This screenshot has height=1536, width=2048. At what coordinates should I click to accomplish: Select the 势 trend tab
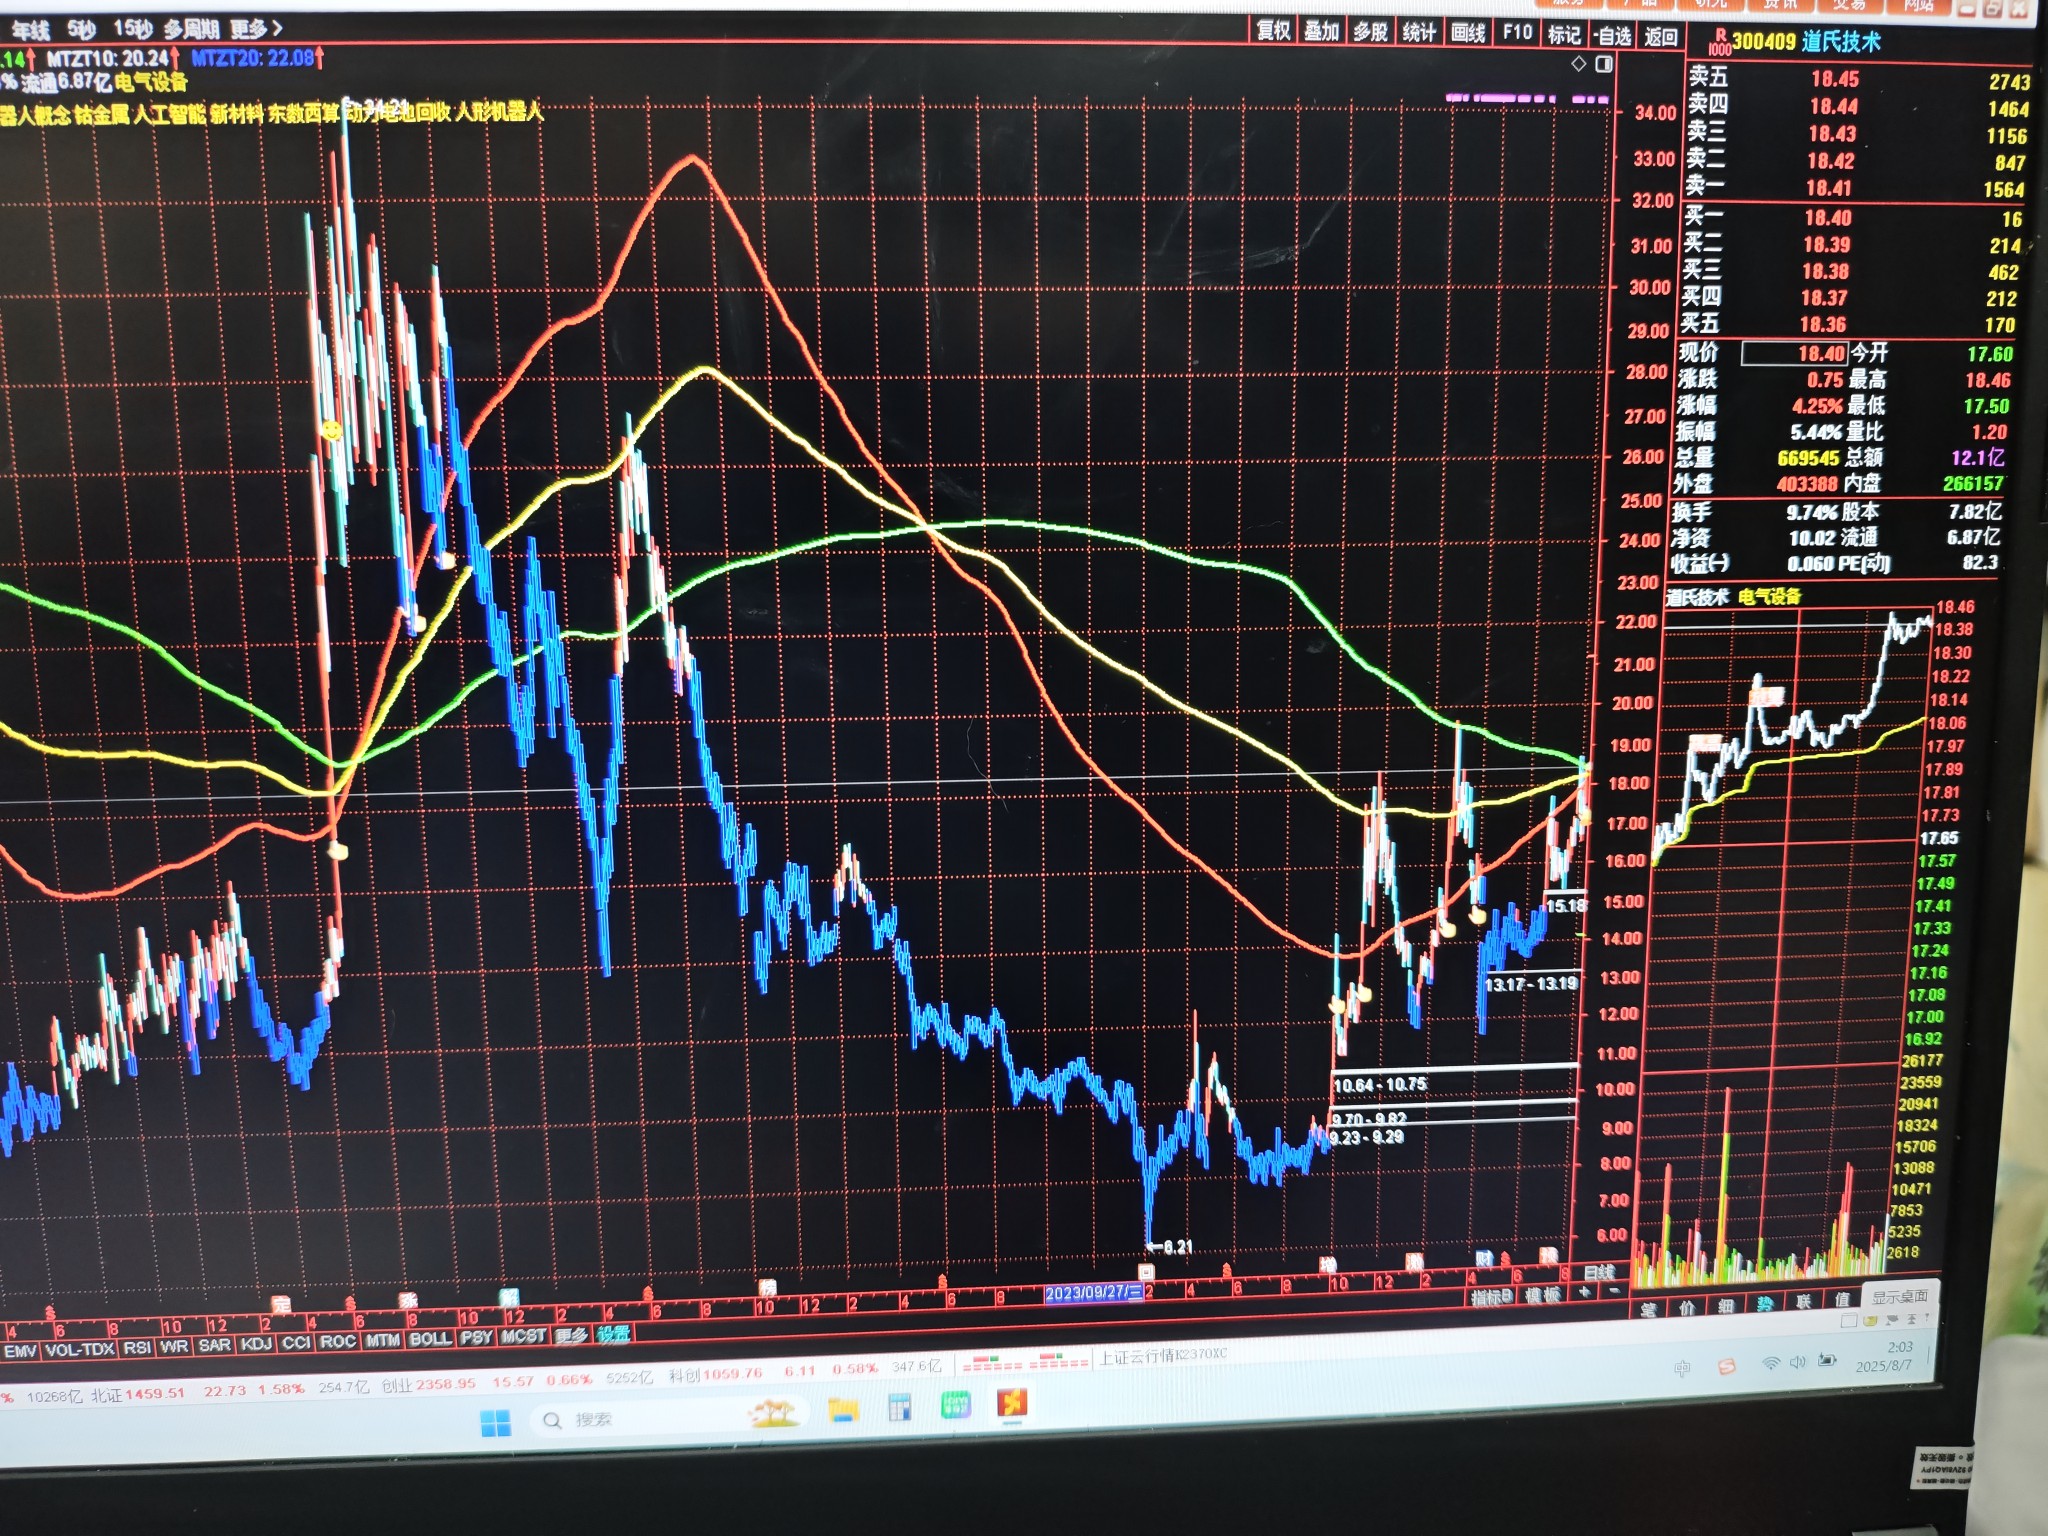1765,1303
